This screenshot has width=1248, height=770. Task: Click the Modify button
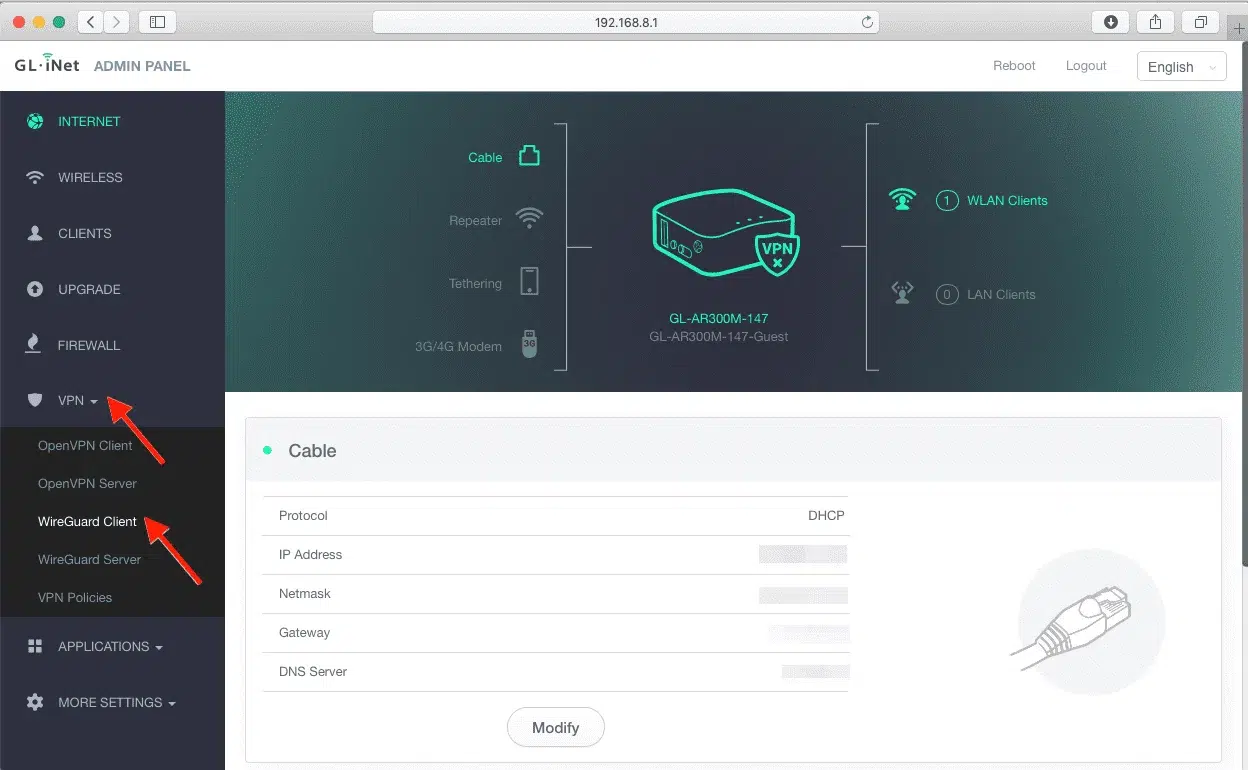tap(555, 727)
